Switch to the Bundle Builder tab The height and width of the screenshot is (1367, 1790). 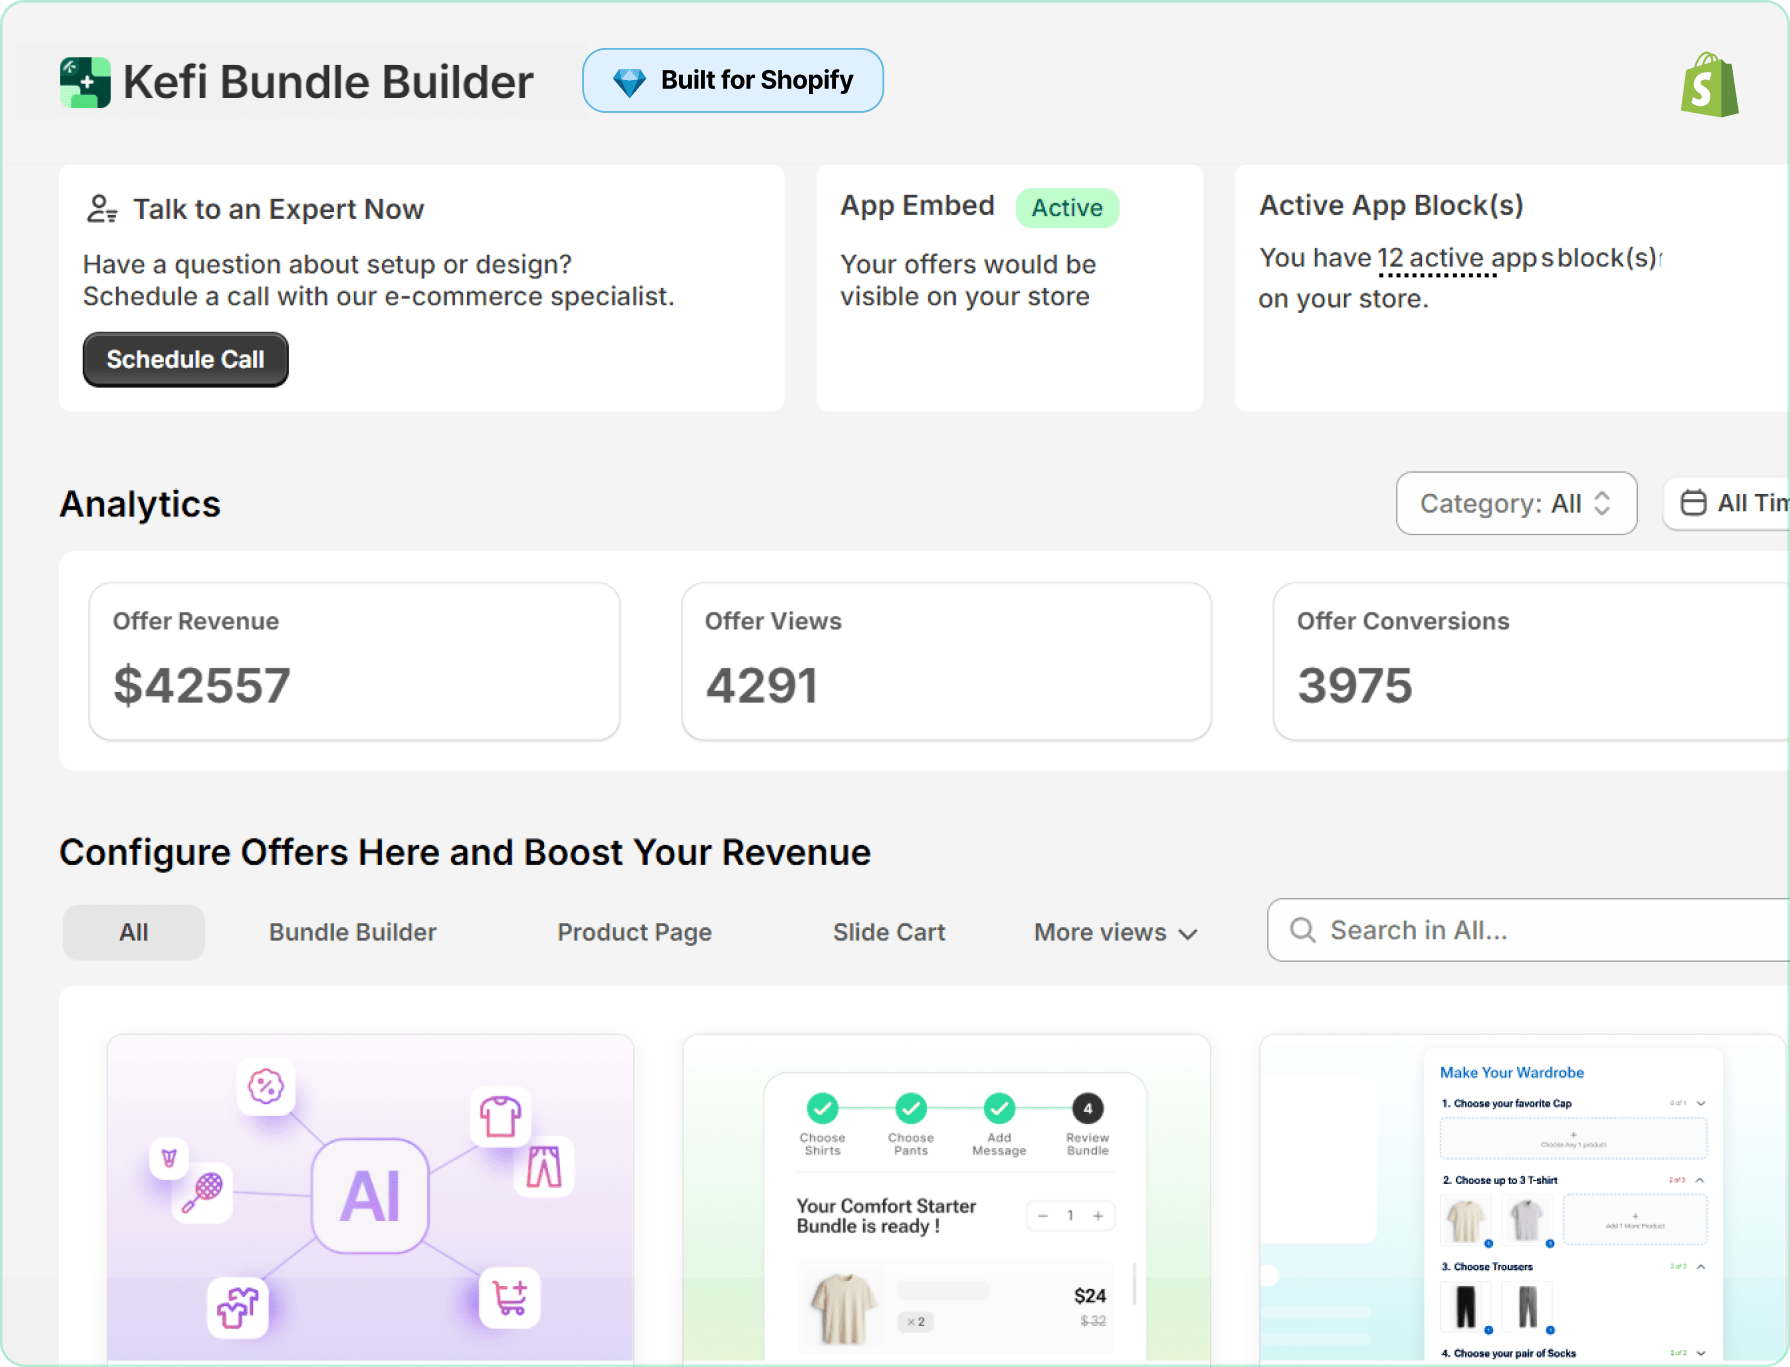point(353,932)
